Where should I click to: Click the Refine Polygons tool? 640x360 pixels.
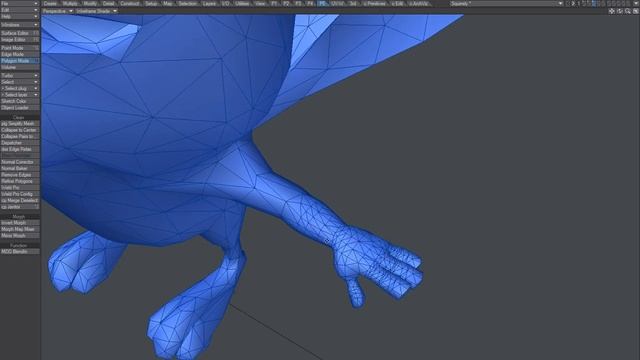tap(20, 181)
